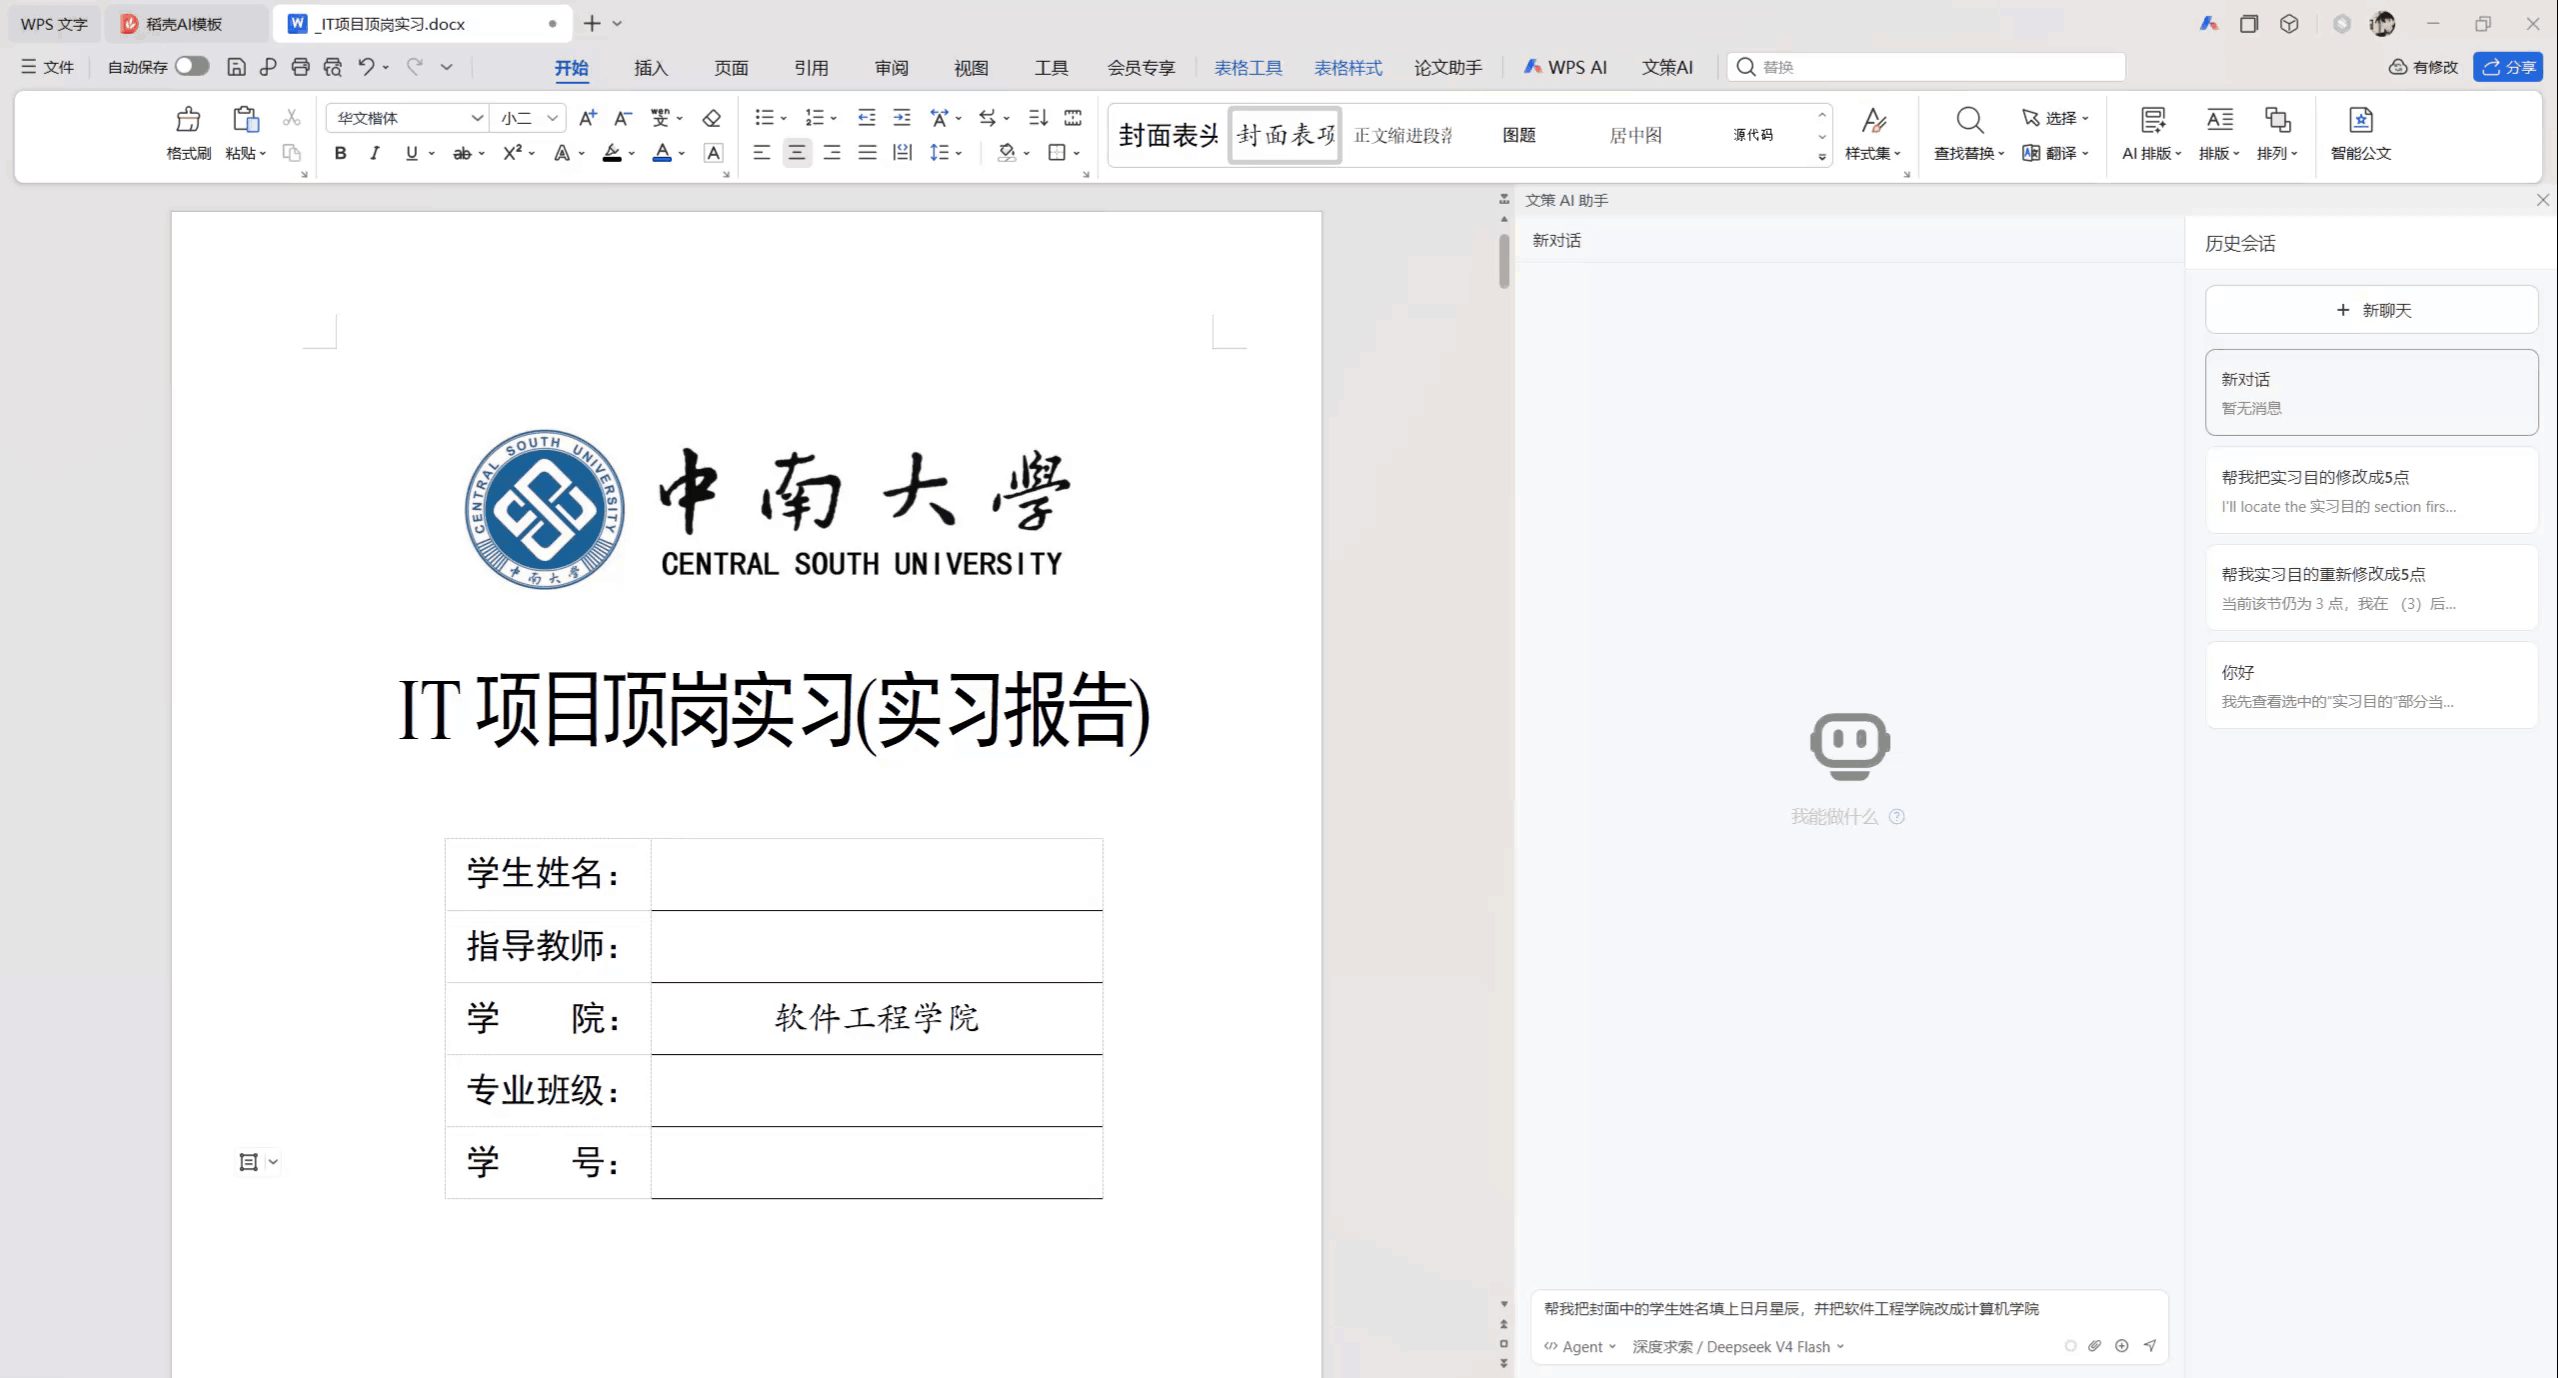Screen dimensions: 2558x1378
Task: Click the empty cell beside 学生姓名
Action: click(876, 874)
